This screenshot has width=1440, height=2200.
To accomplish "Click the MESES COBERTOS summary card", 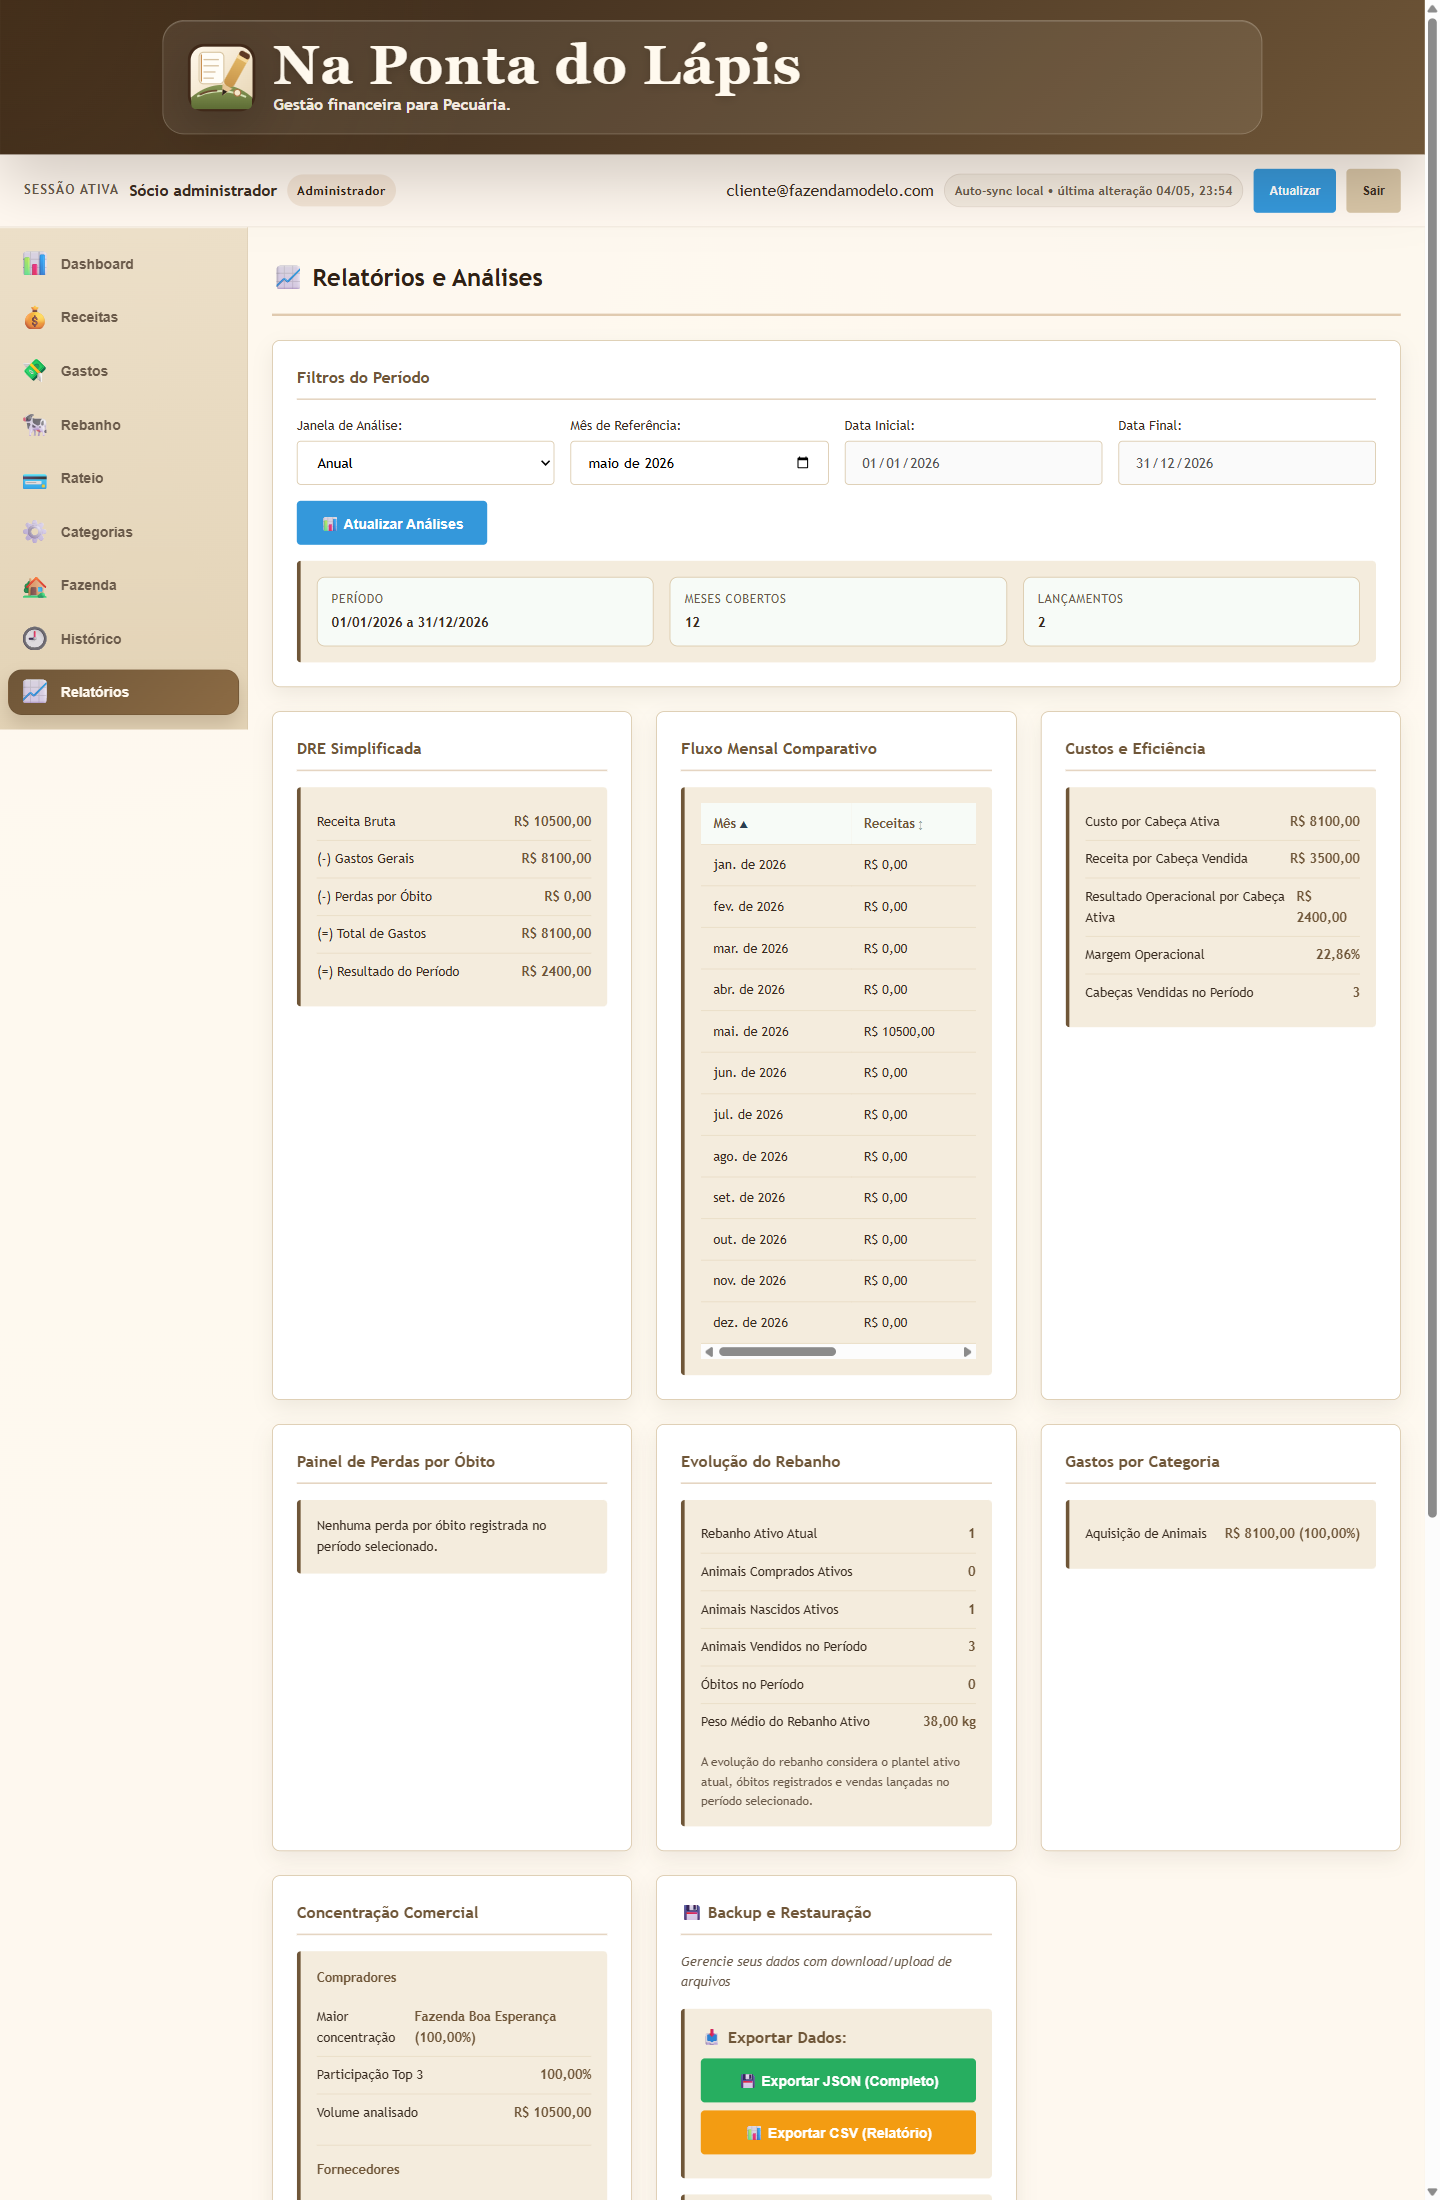I will tap(838, 611).
